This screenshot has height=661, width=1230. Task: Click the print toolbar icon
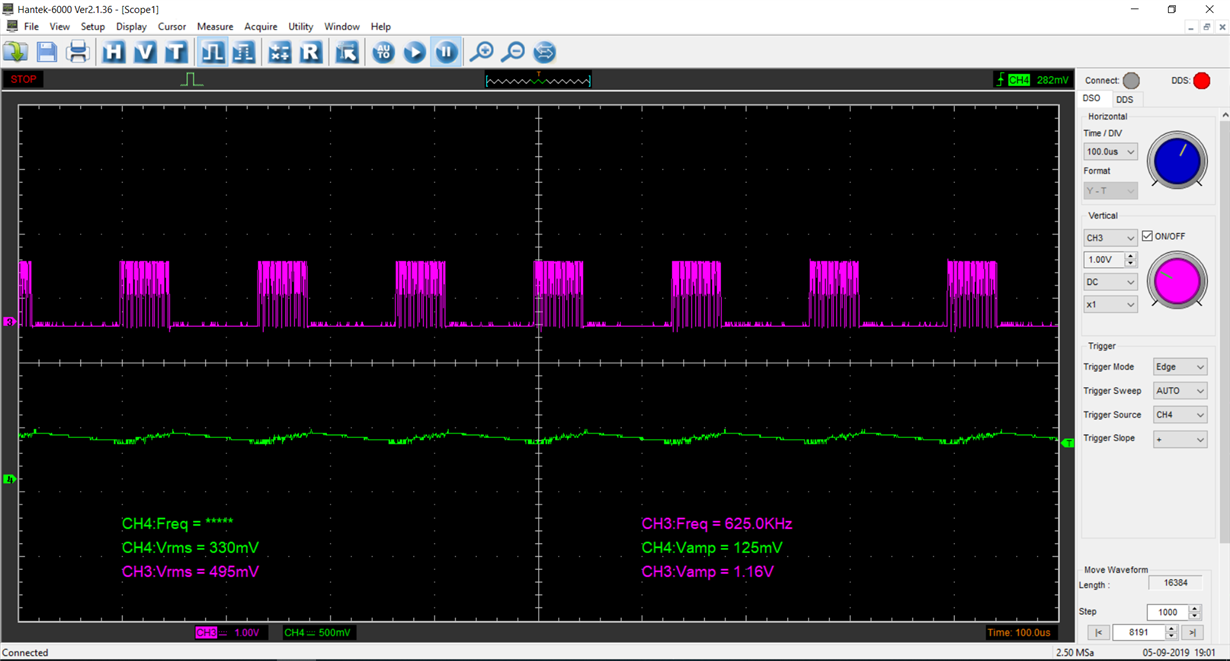78,52
